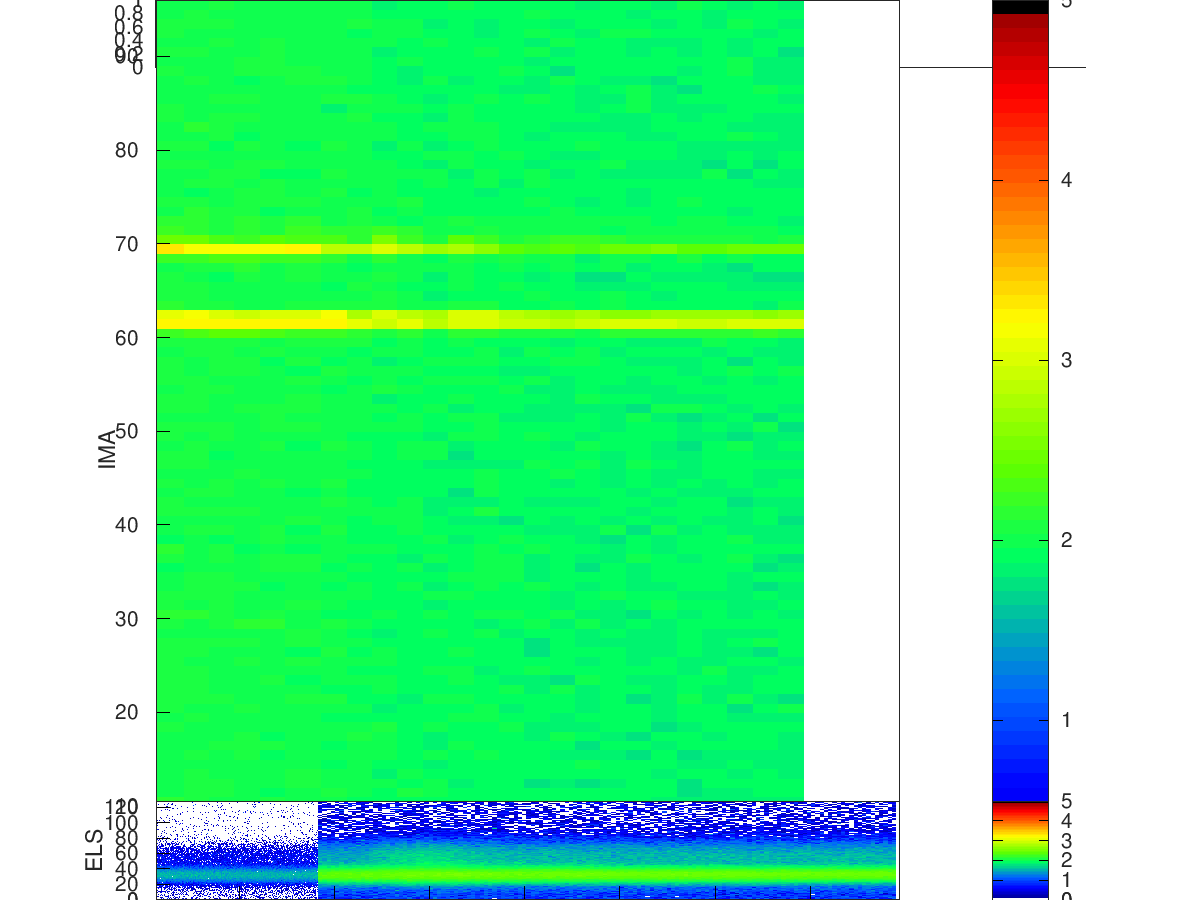The width and height of the screenshot is (1200, 900).
Task: Click the 80 tick label on IMA axis
Action: 127,150
